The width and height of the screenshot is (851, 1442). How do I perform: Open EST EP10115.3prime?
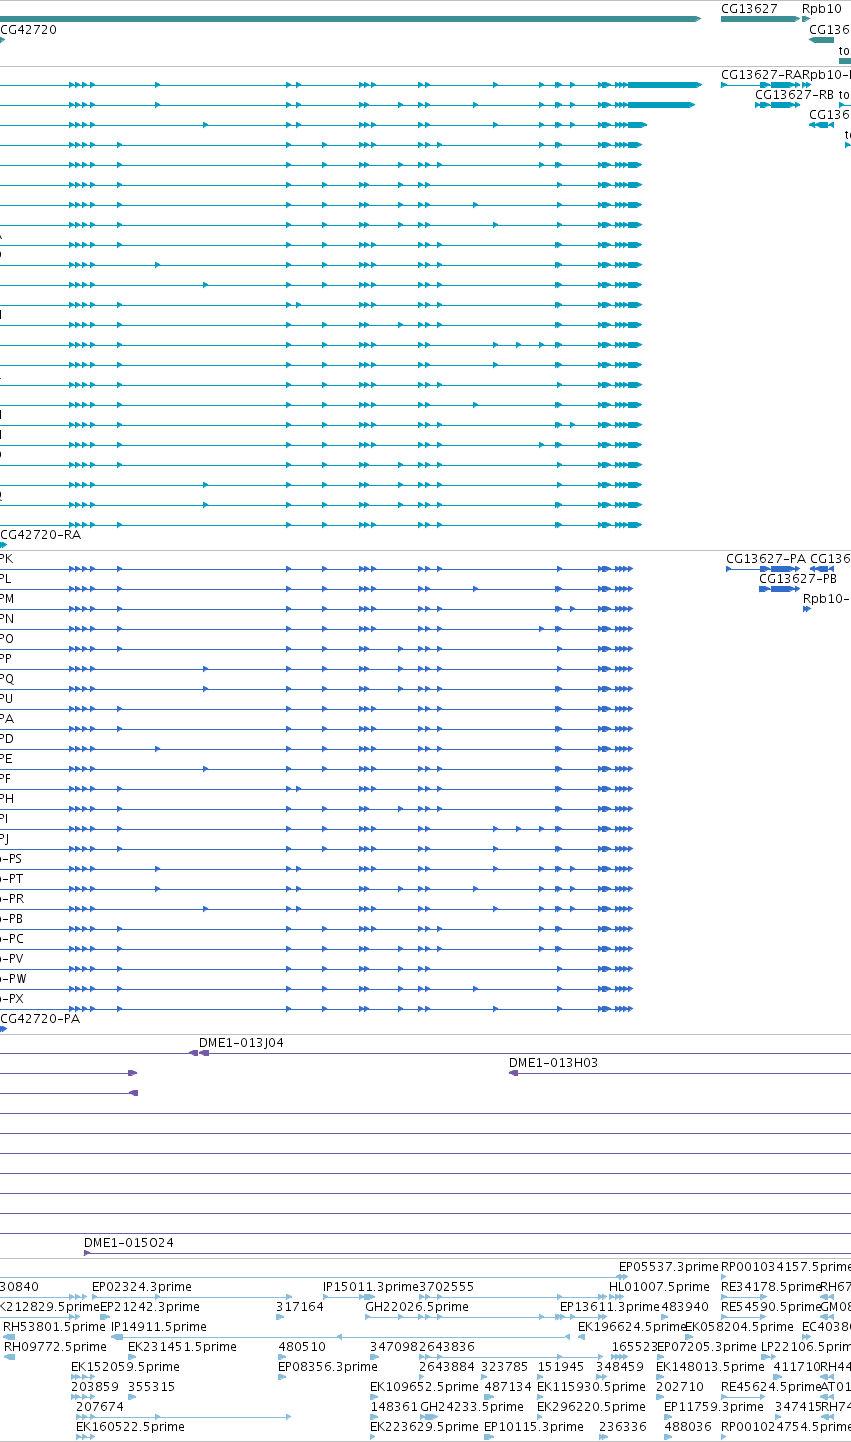point(533,1427)
